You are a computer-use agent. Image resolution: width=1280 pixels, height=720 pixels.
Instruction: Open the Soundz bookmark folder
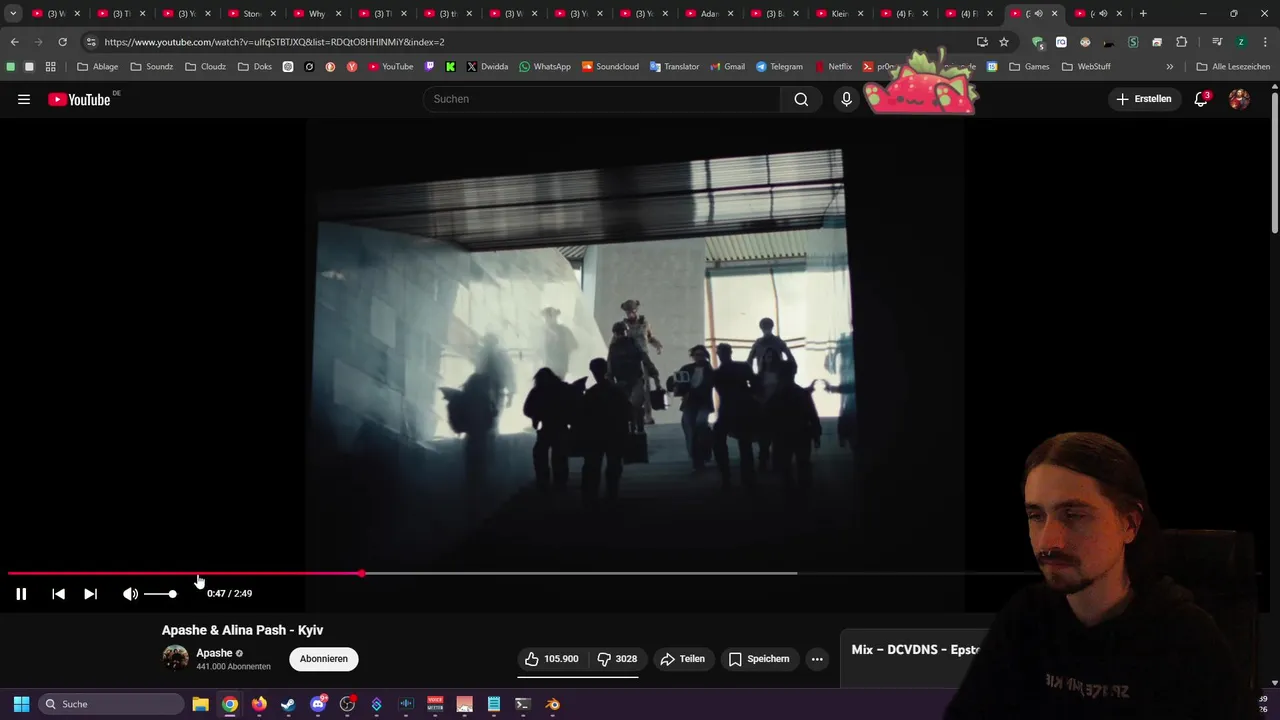[151, 67]
